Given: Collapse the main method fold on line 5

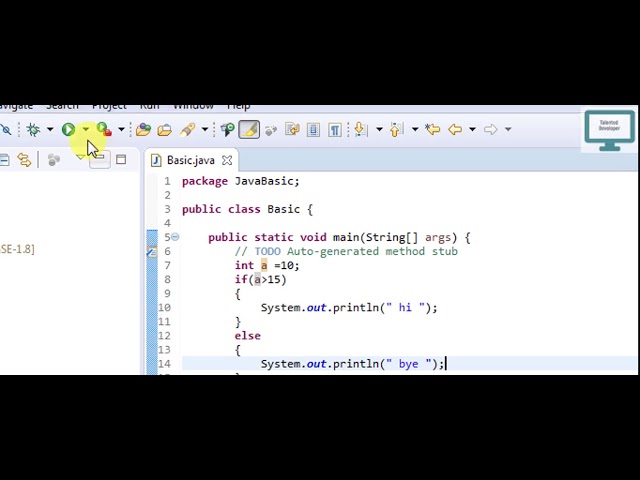Looking at the screenshot, I should point(175,237).
